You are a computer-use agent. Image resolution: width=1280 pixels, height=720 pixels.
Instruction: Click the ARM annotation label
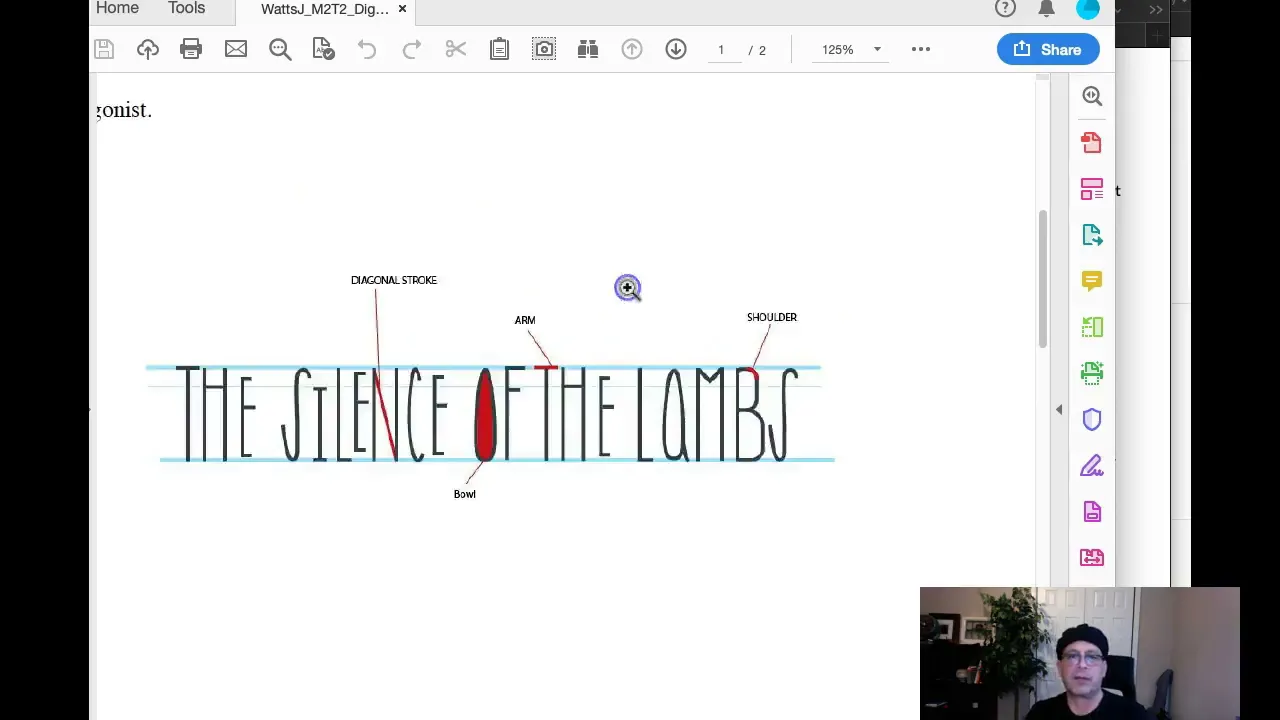point(525,320)
